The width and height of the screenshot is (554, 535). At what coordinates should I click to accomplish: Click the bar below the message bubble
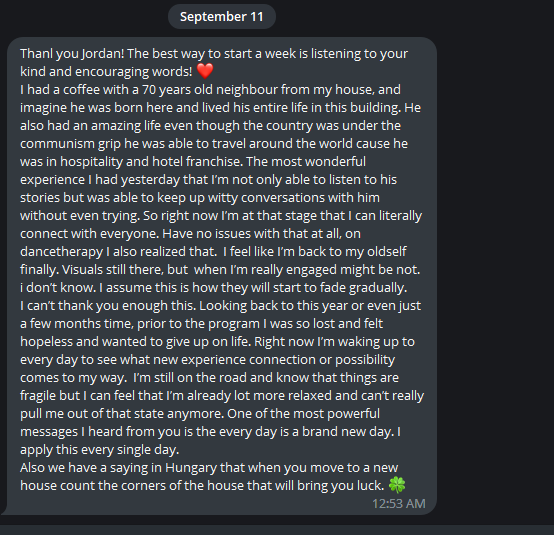[277, 530]
